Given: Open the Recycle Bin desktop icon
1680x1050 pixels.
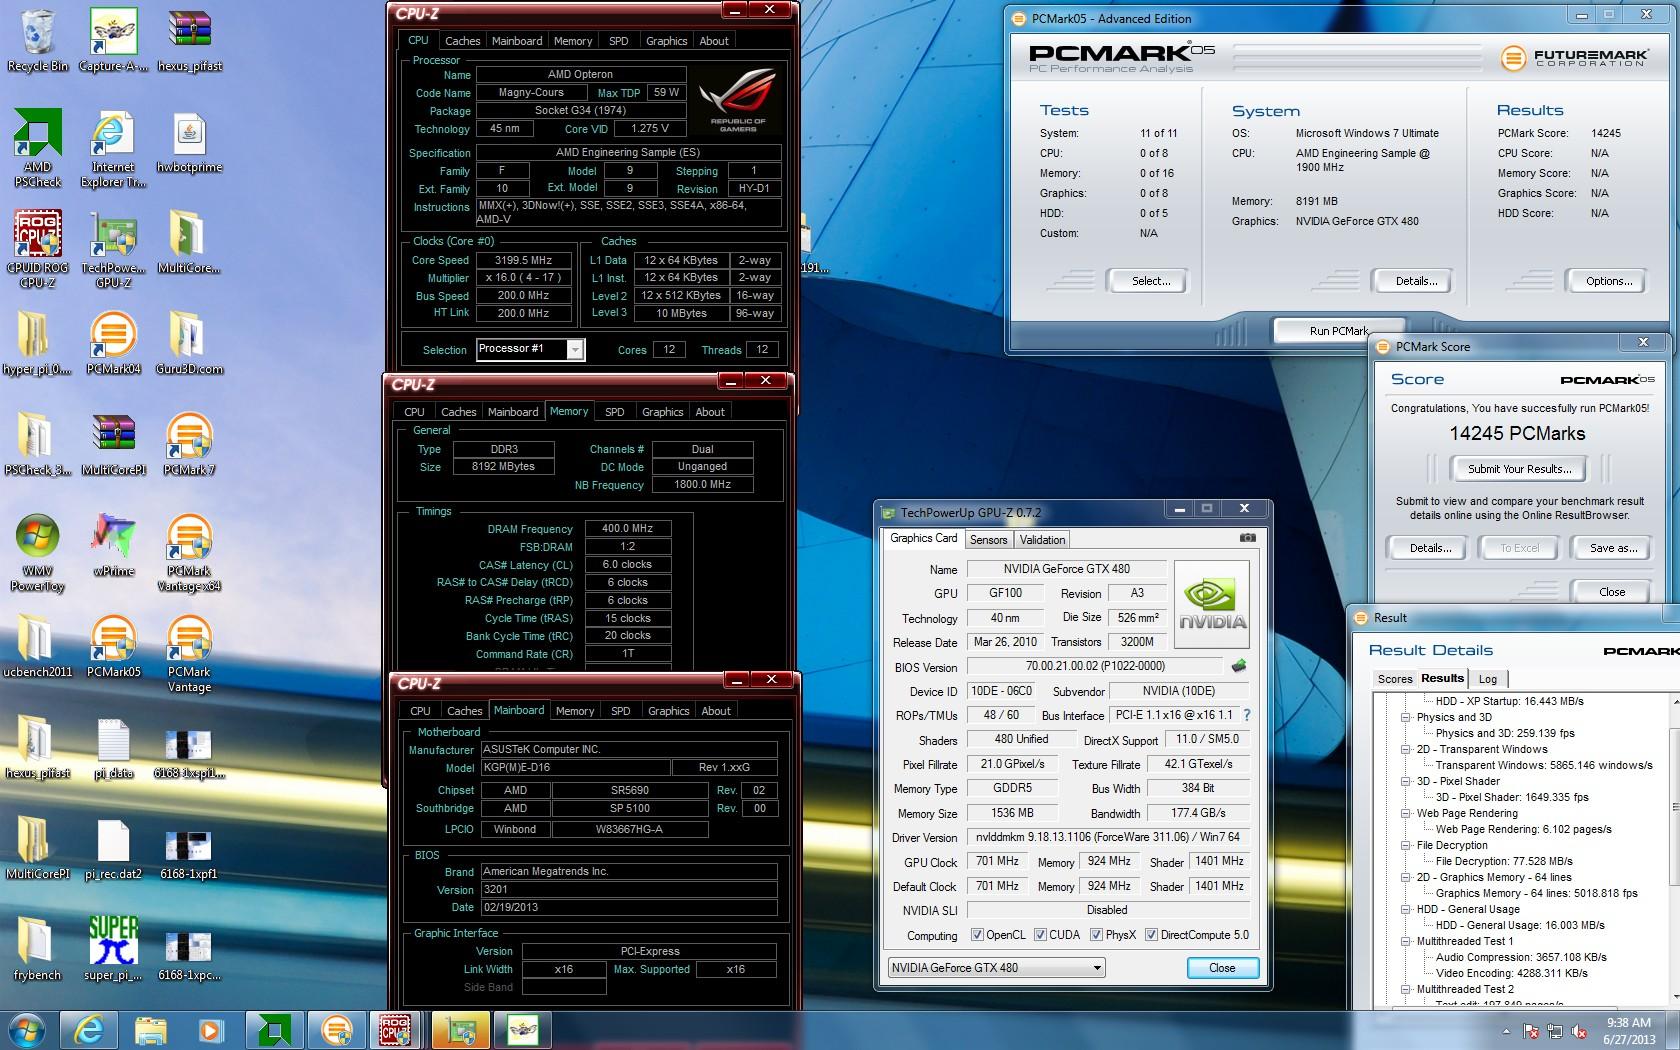Looking at the screenshot, I should coord(37,40).
